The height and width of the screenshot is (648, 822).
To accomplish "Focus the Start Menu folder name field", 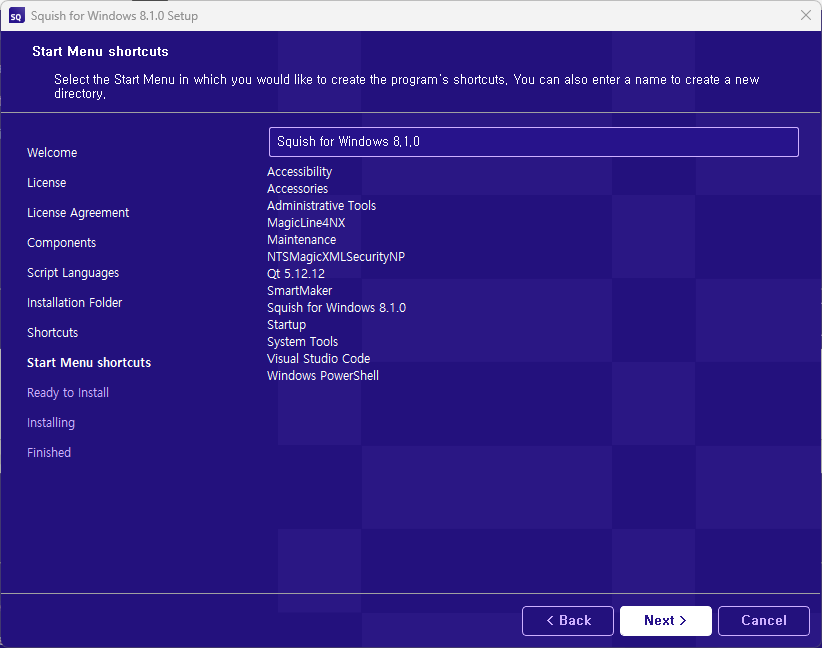I will point(534,142).
